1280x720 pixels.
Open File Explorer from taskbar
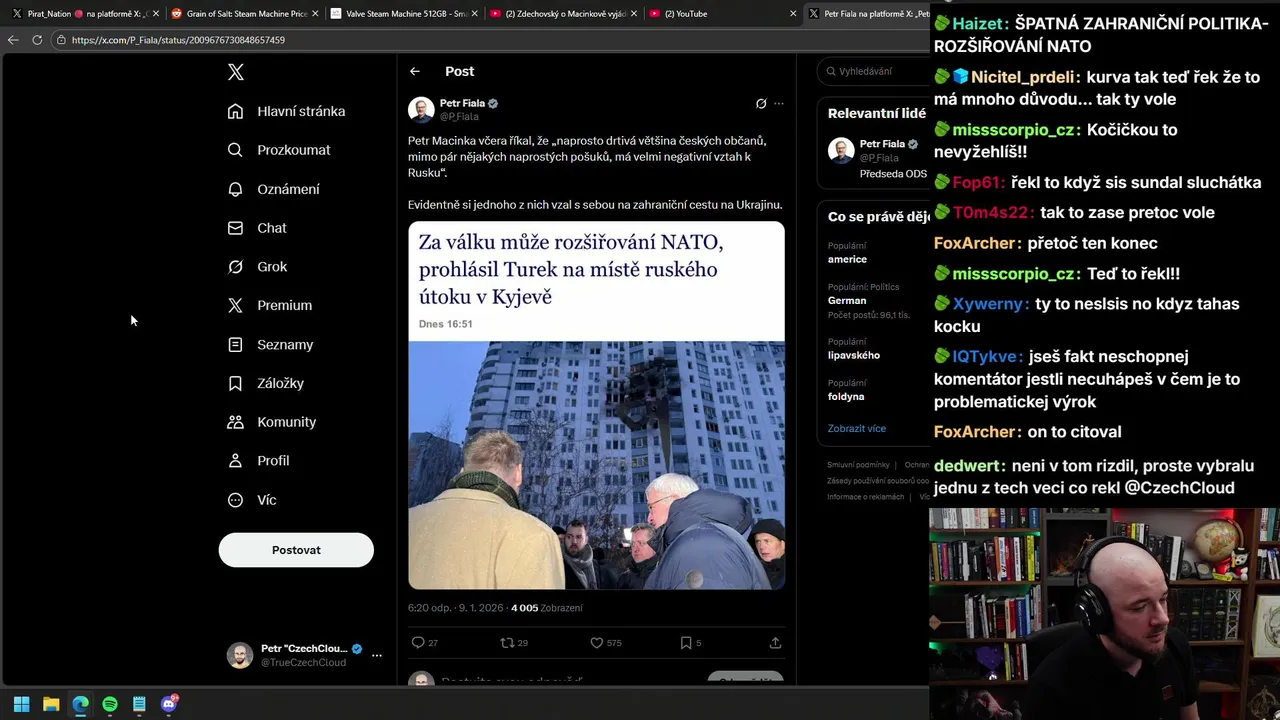click(51, 704)
